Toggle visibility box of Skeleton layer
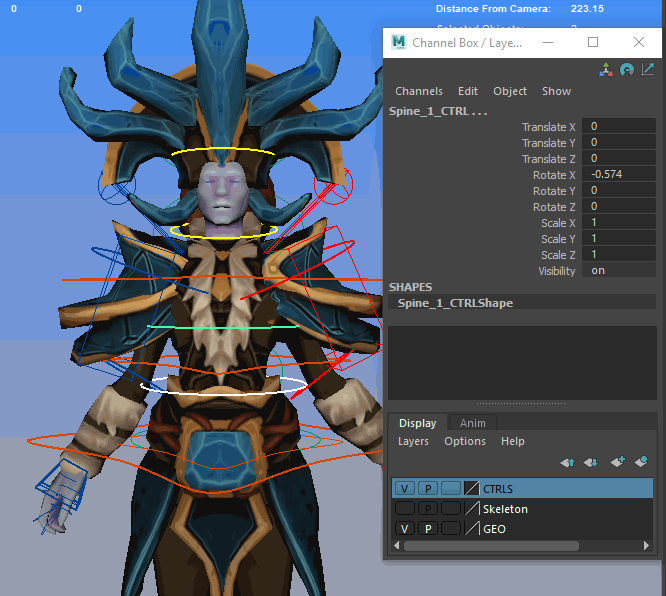The width and height of the screenshot is (666, 596). pos(404,508)
